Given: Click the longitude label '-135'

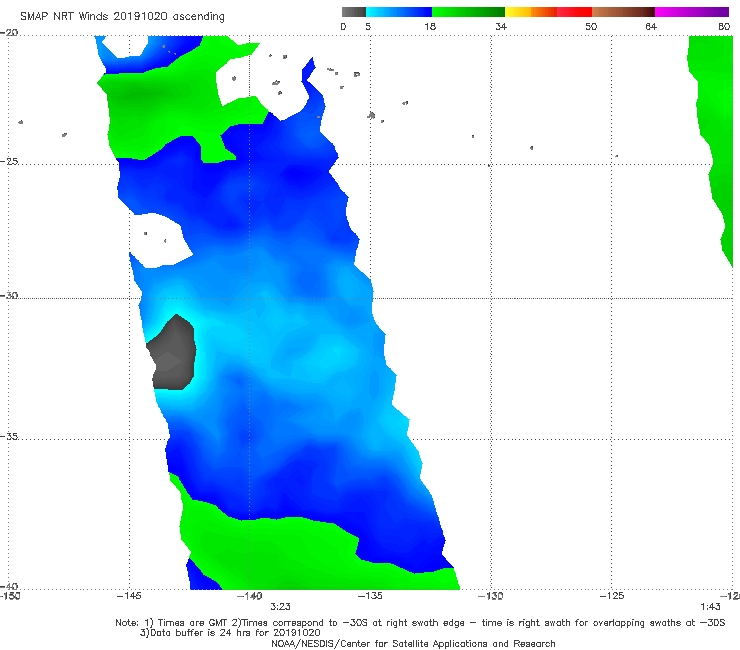Looking at the screenshot, I should coord(370,596).
